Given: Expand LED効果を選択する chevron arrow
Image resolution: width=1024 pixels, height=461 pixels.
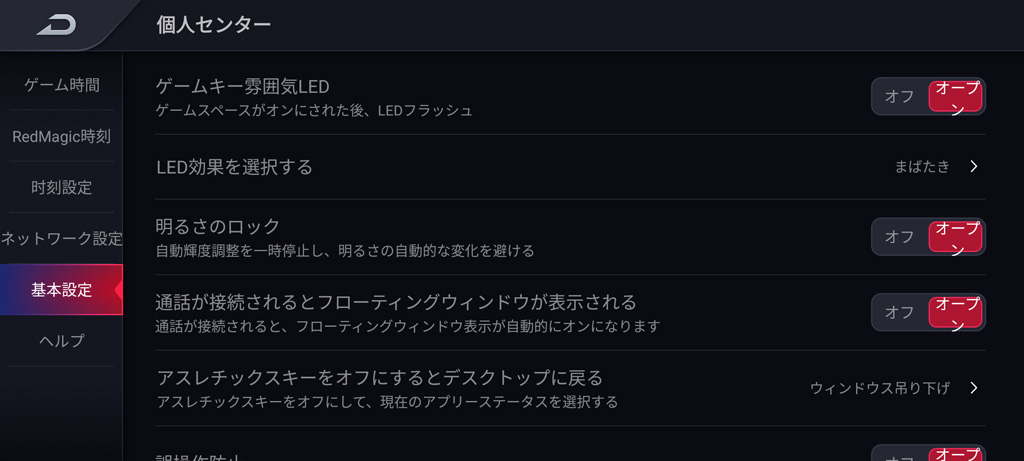Looking at the screenshot, I should coord(974,167).
